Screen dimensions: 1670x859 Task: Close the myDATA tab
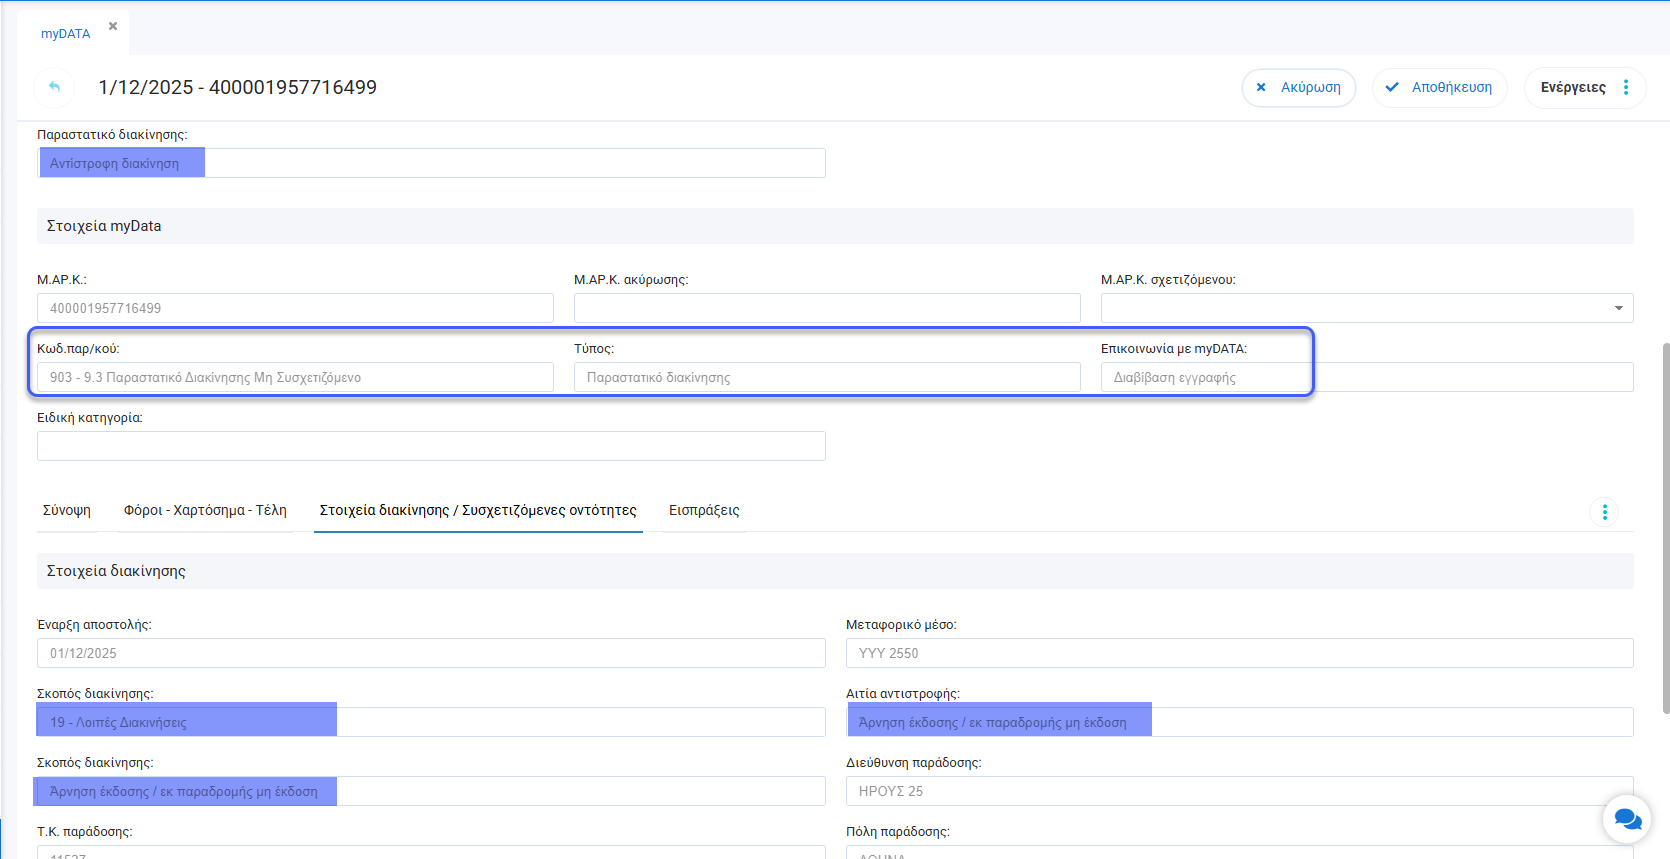pos(113,26)
